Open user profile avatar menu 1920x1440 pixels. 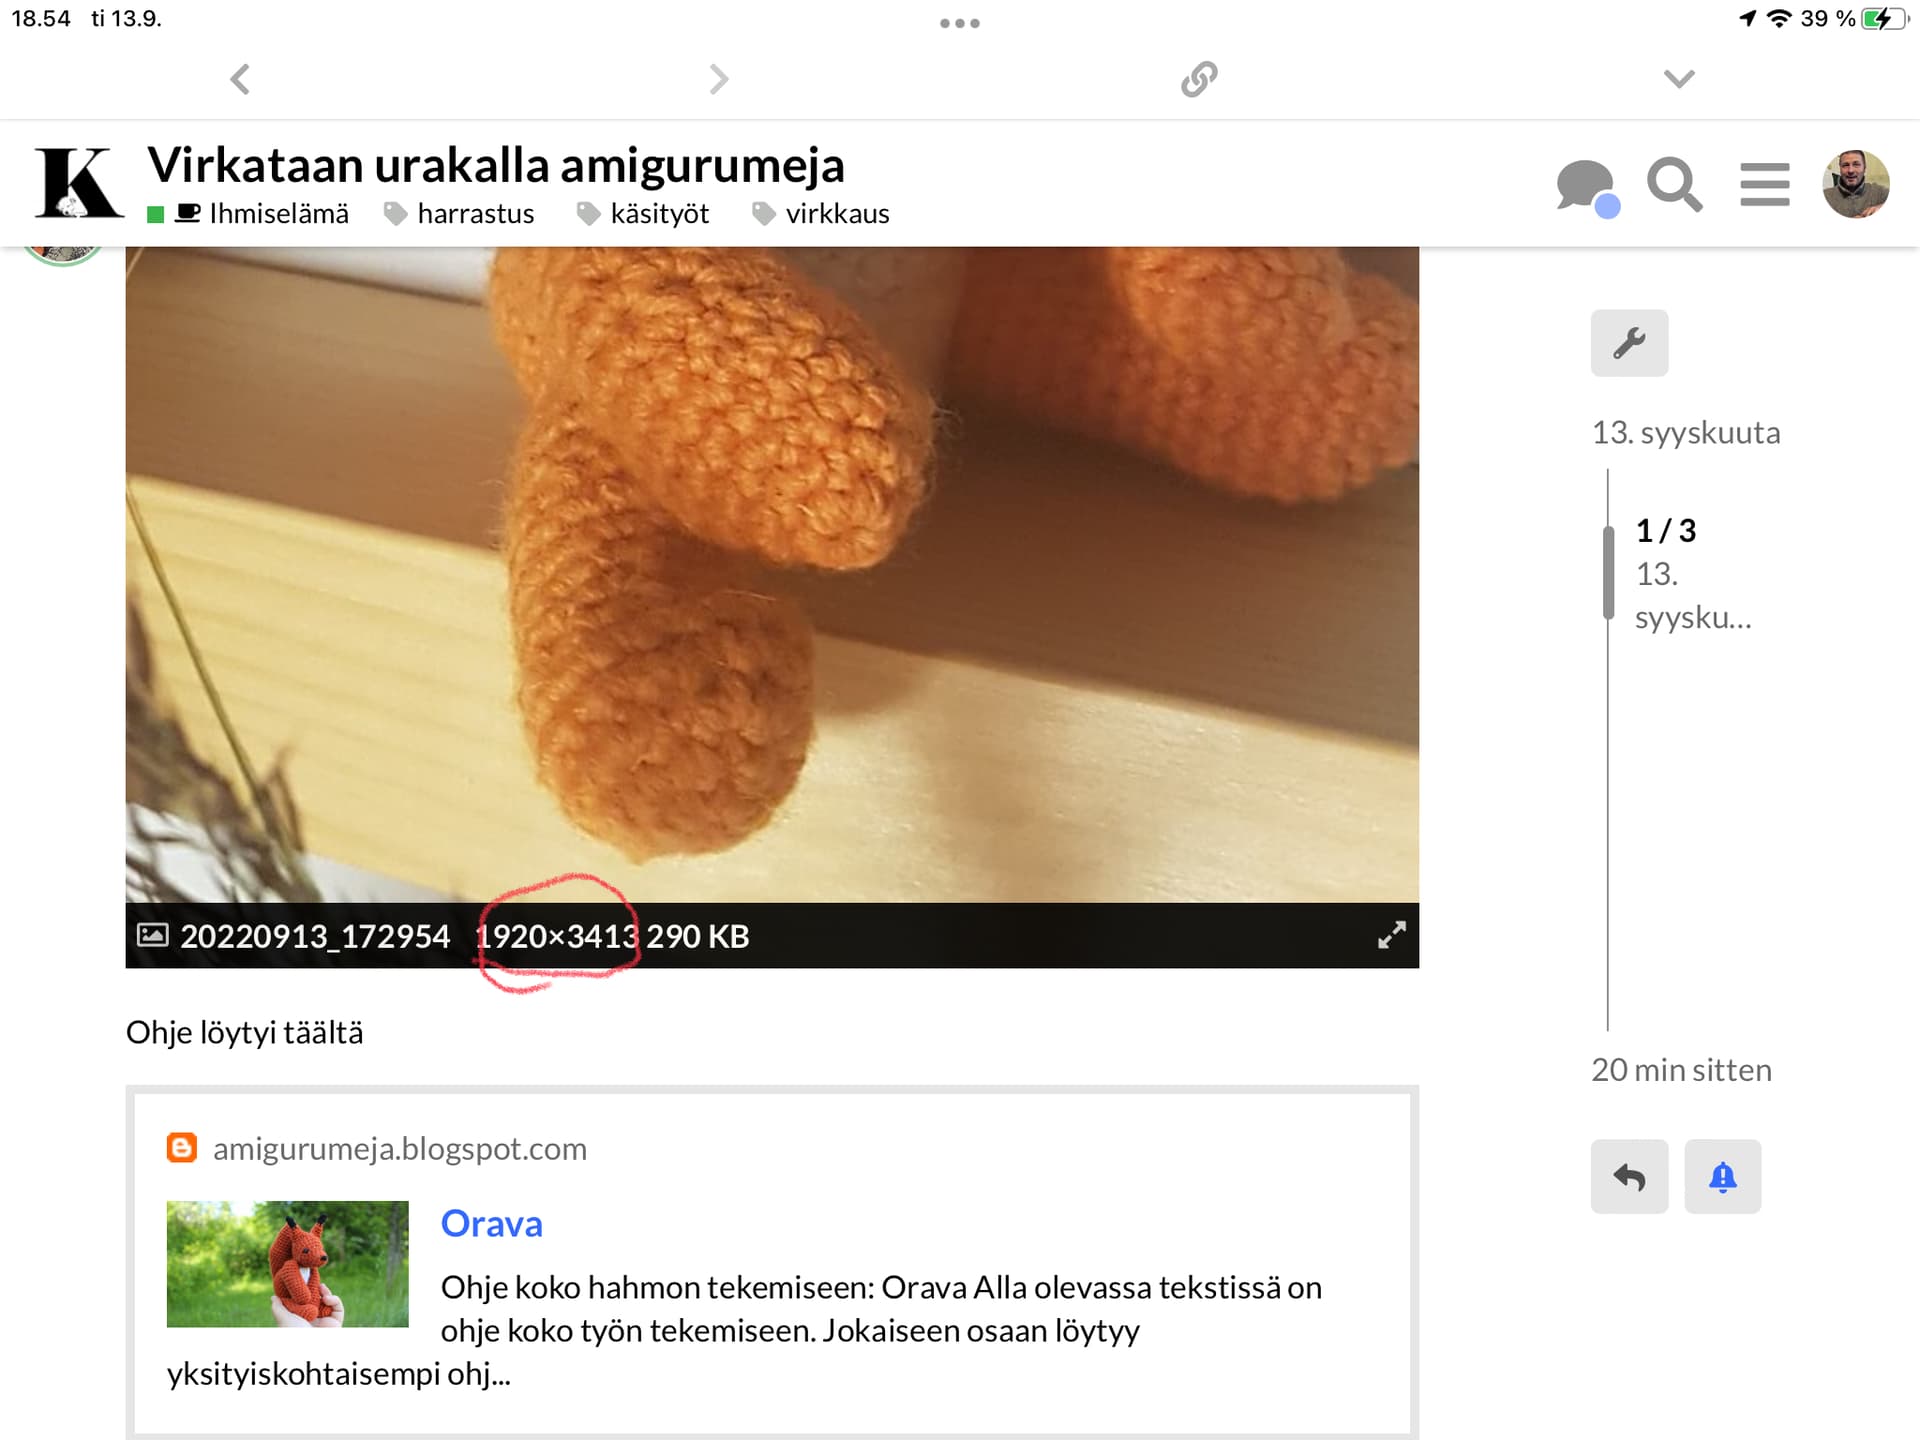pos(1855,184)
